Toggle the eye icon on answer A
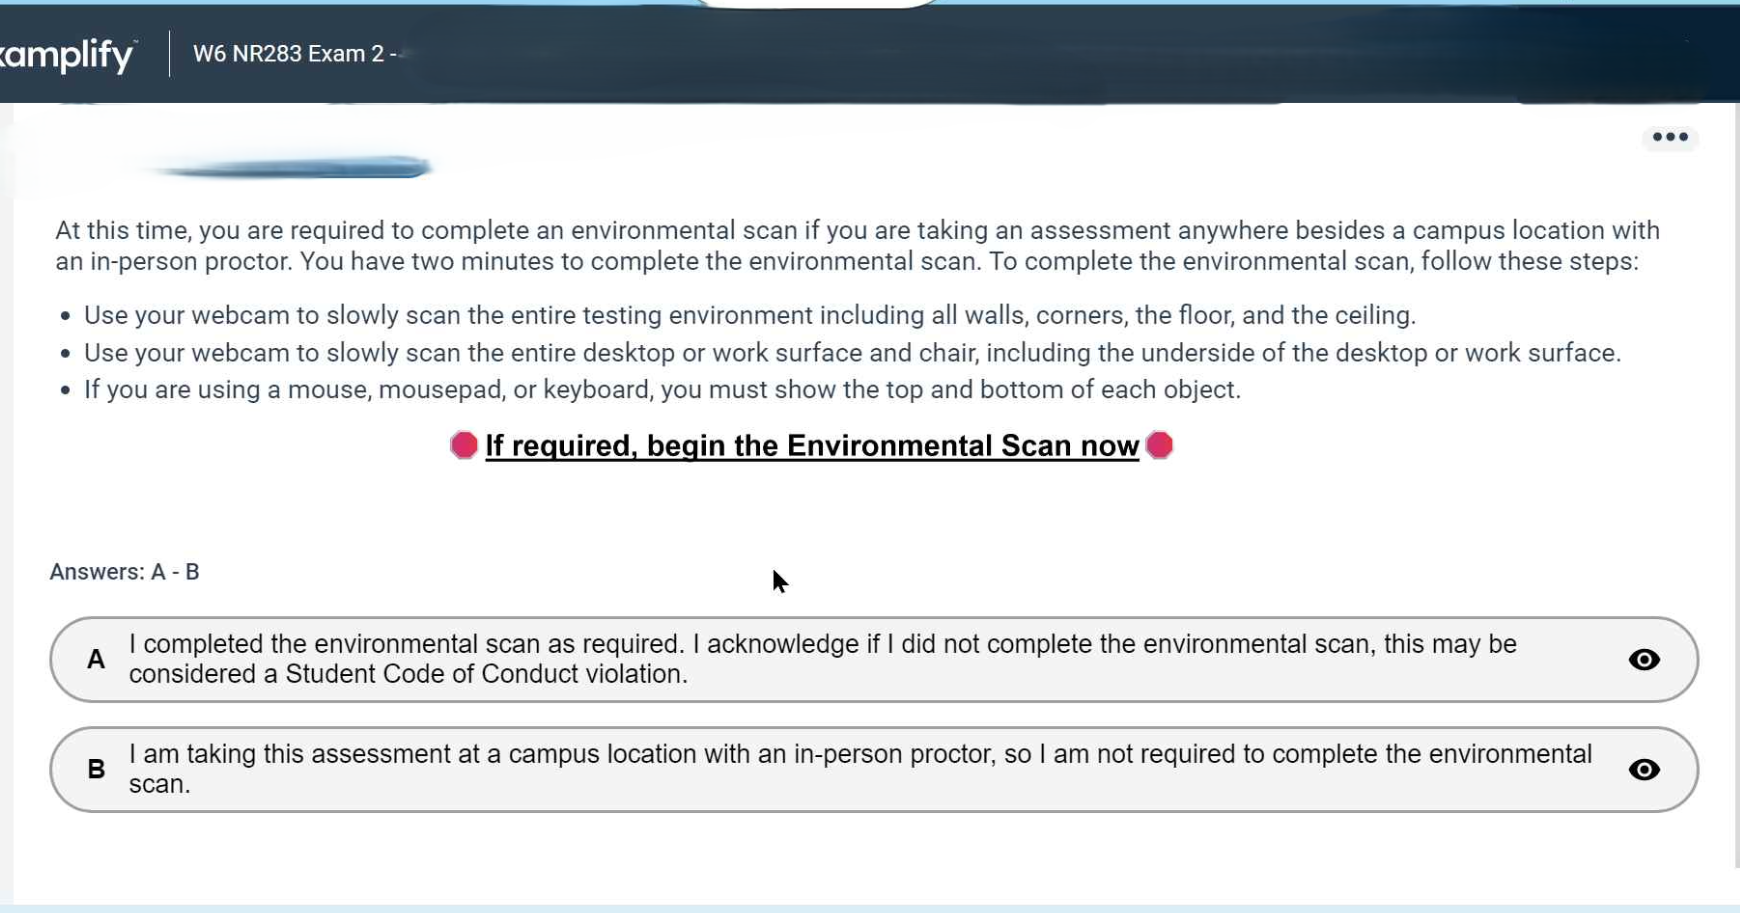Viewport: 1740px width, 913px height. [x=1643, y=660]
